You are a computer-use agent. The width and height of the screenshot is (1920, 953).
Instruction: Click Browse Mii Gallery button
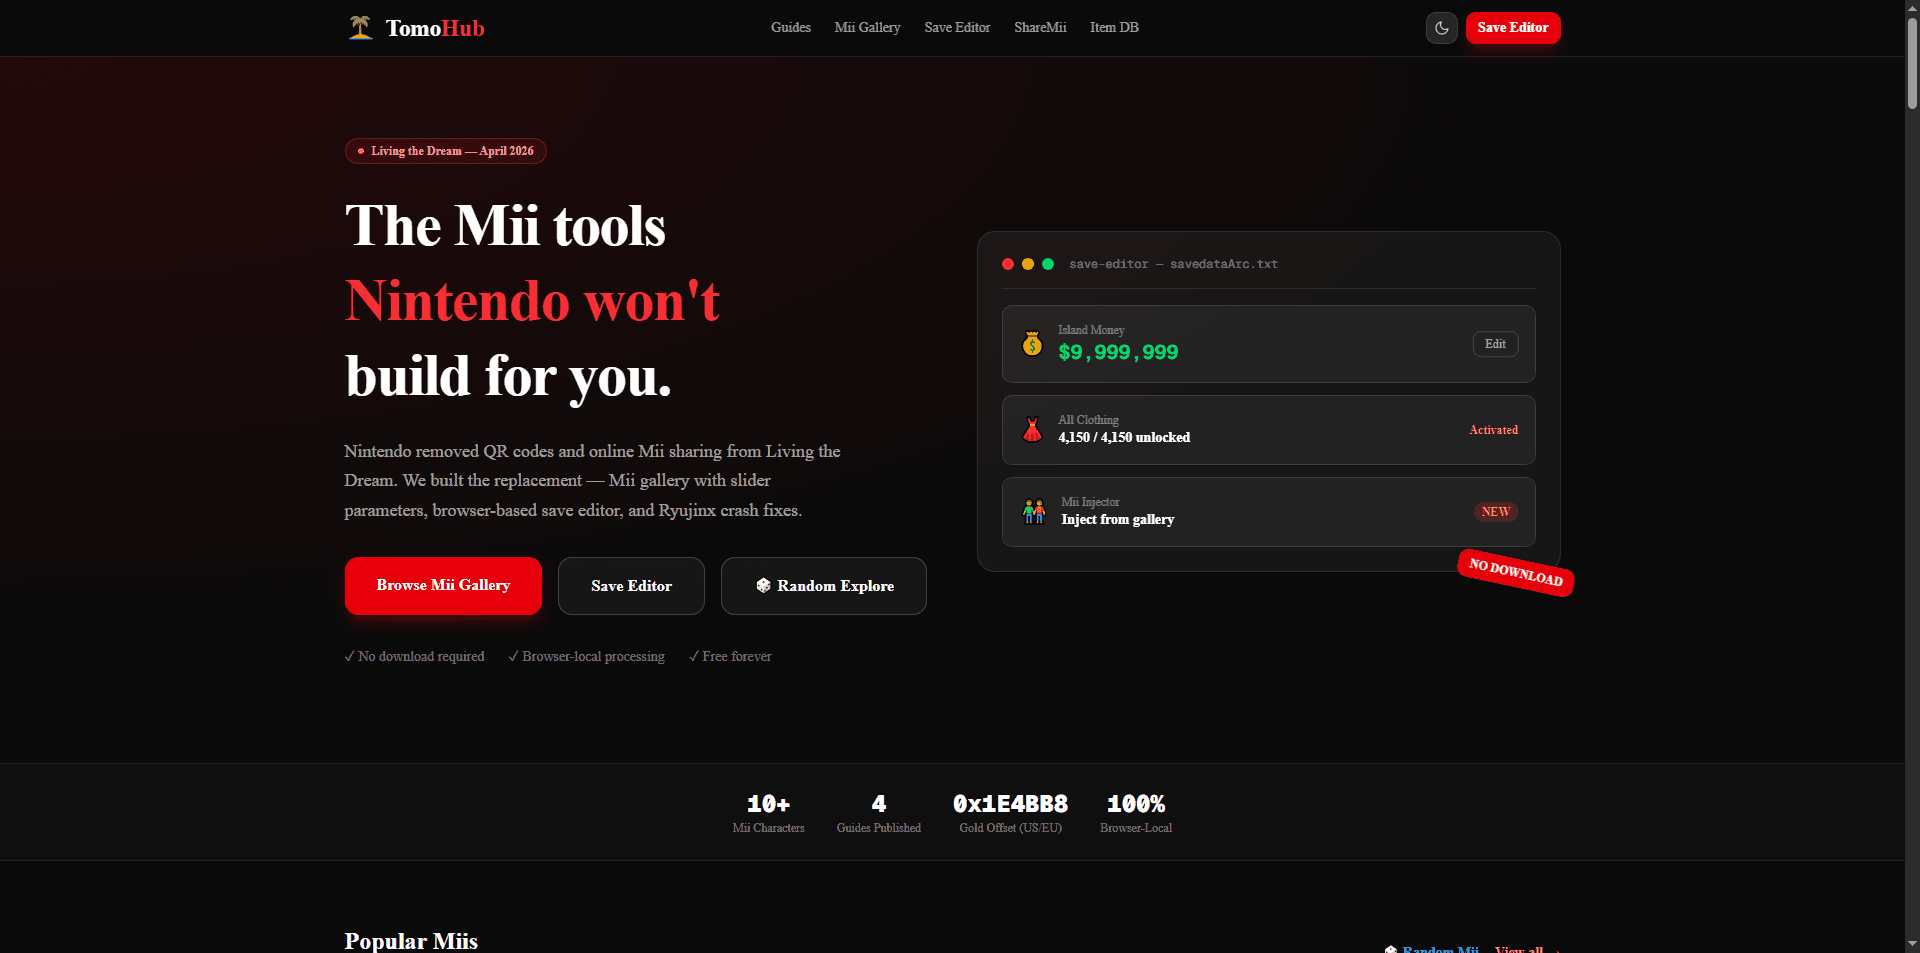[443, 586]
